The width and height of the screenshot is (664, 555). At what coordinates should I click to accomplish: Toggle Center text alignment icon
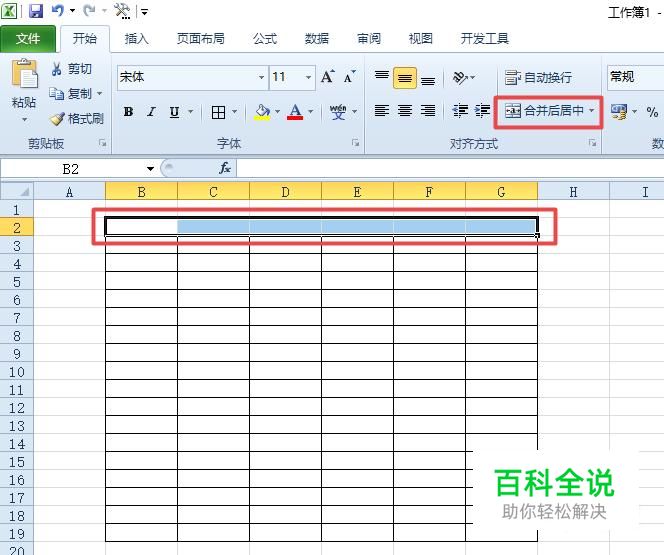click(x=405, y=111)
